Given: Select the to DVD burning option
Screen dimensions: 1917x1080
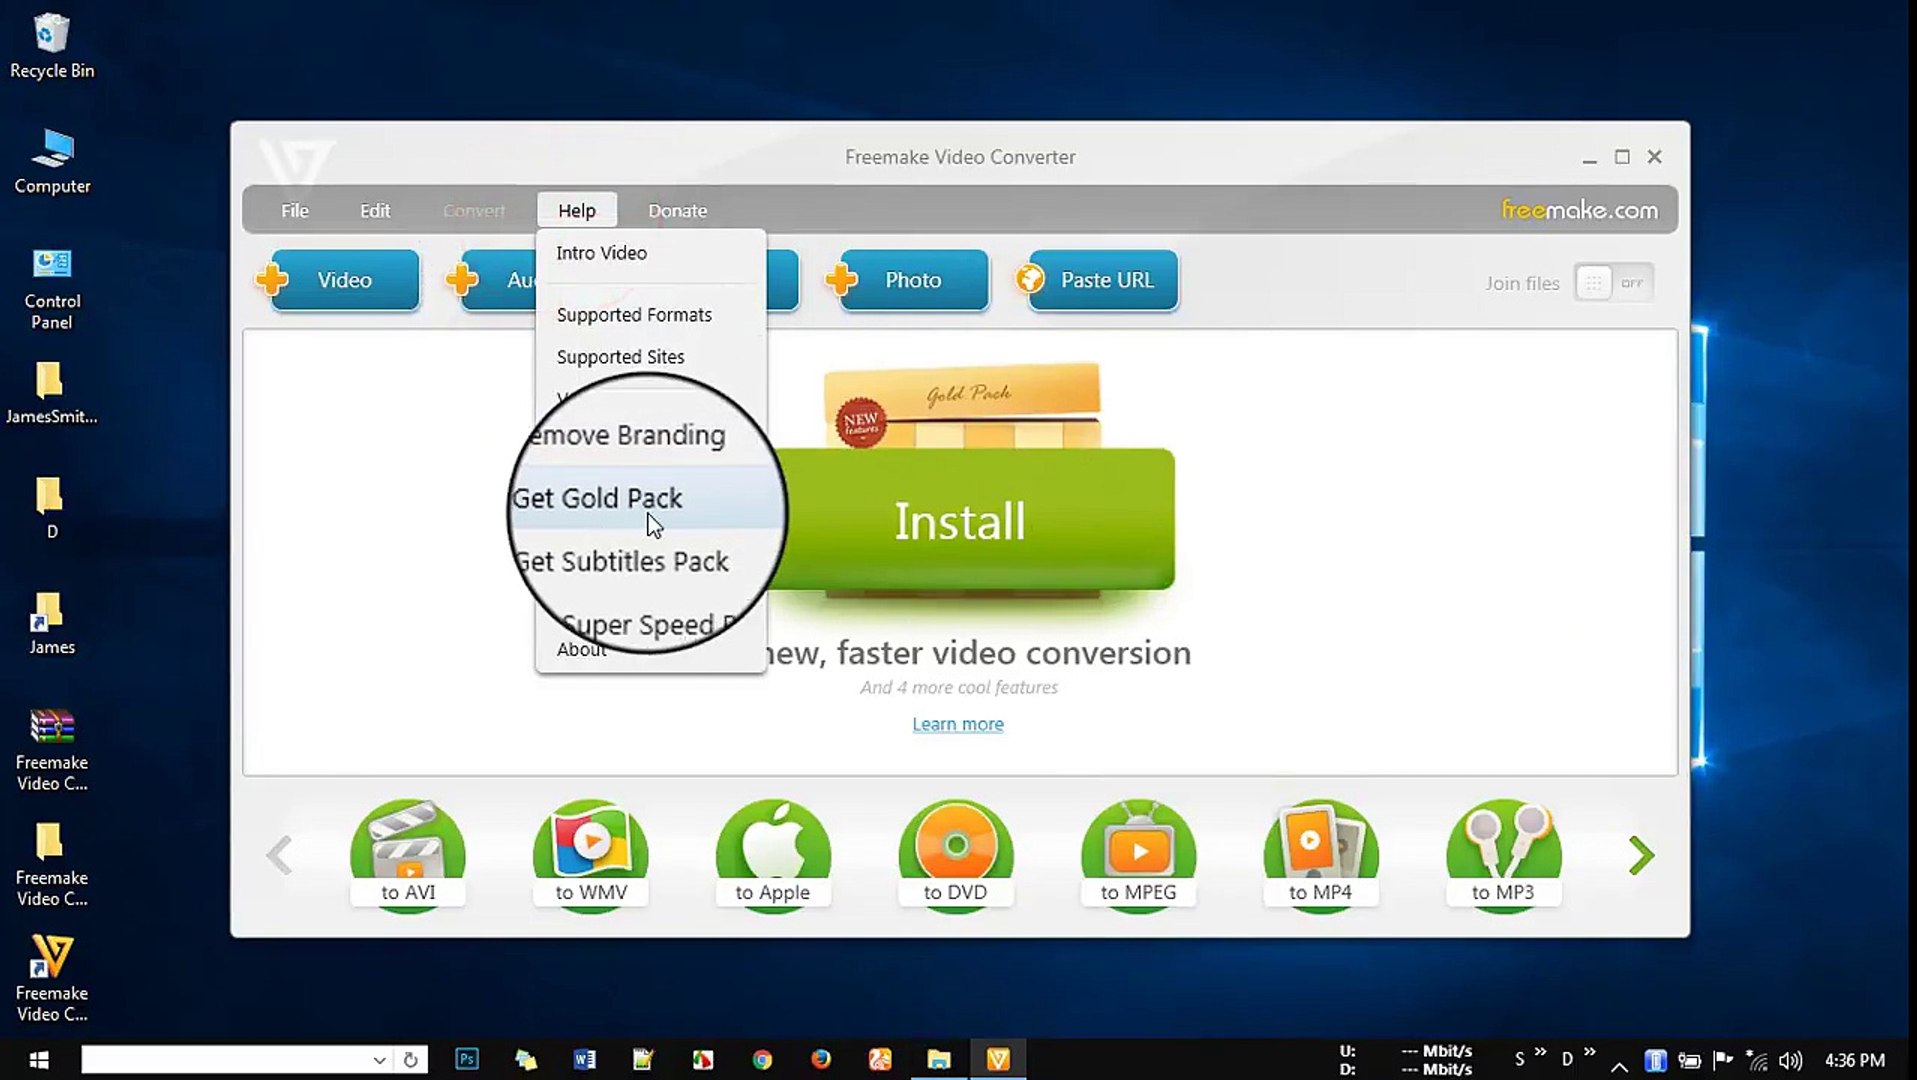Looking at the screenshot, I should [x=956, y=853].
